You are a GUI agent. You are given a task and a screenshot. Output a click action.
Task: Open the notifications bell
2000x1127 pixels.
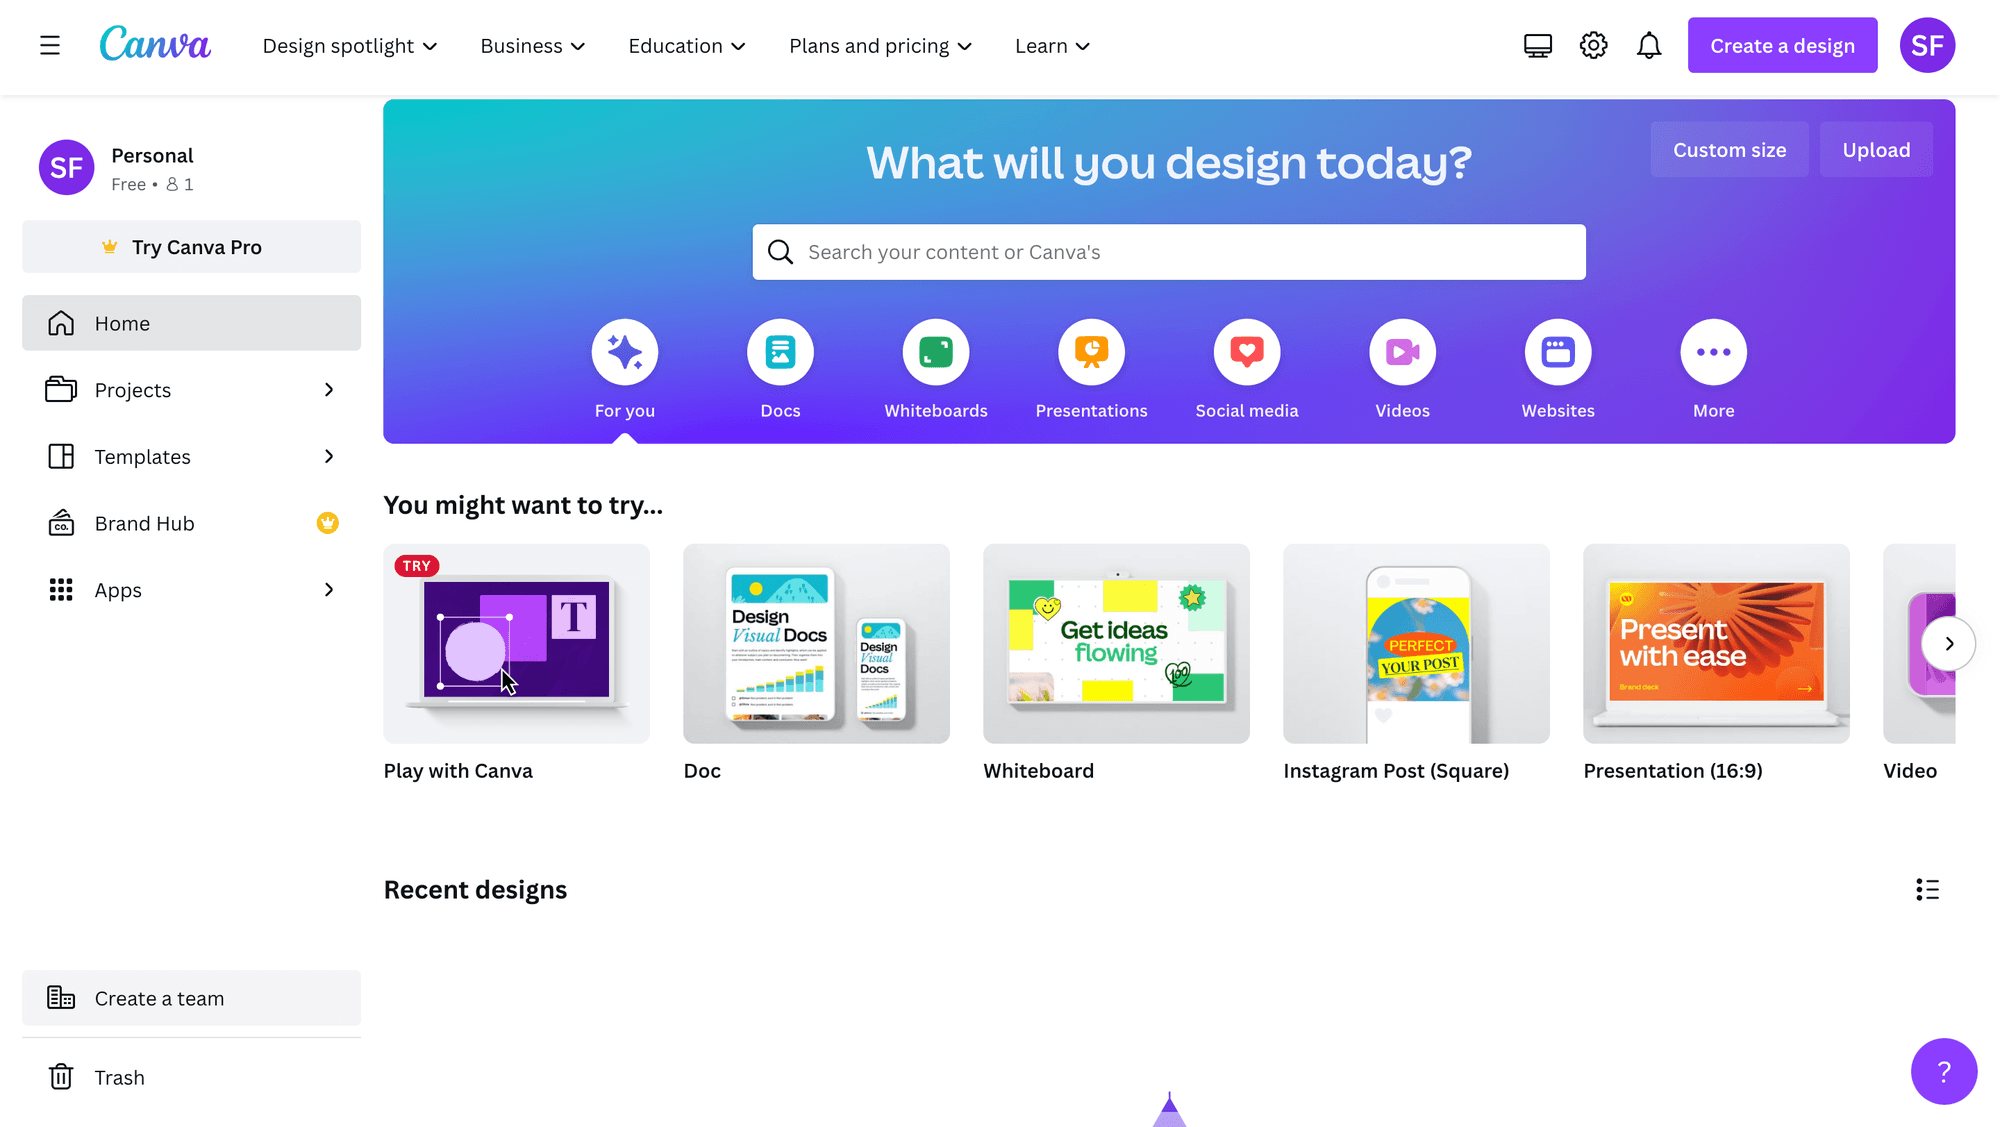(x=1649, y=45)
